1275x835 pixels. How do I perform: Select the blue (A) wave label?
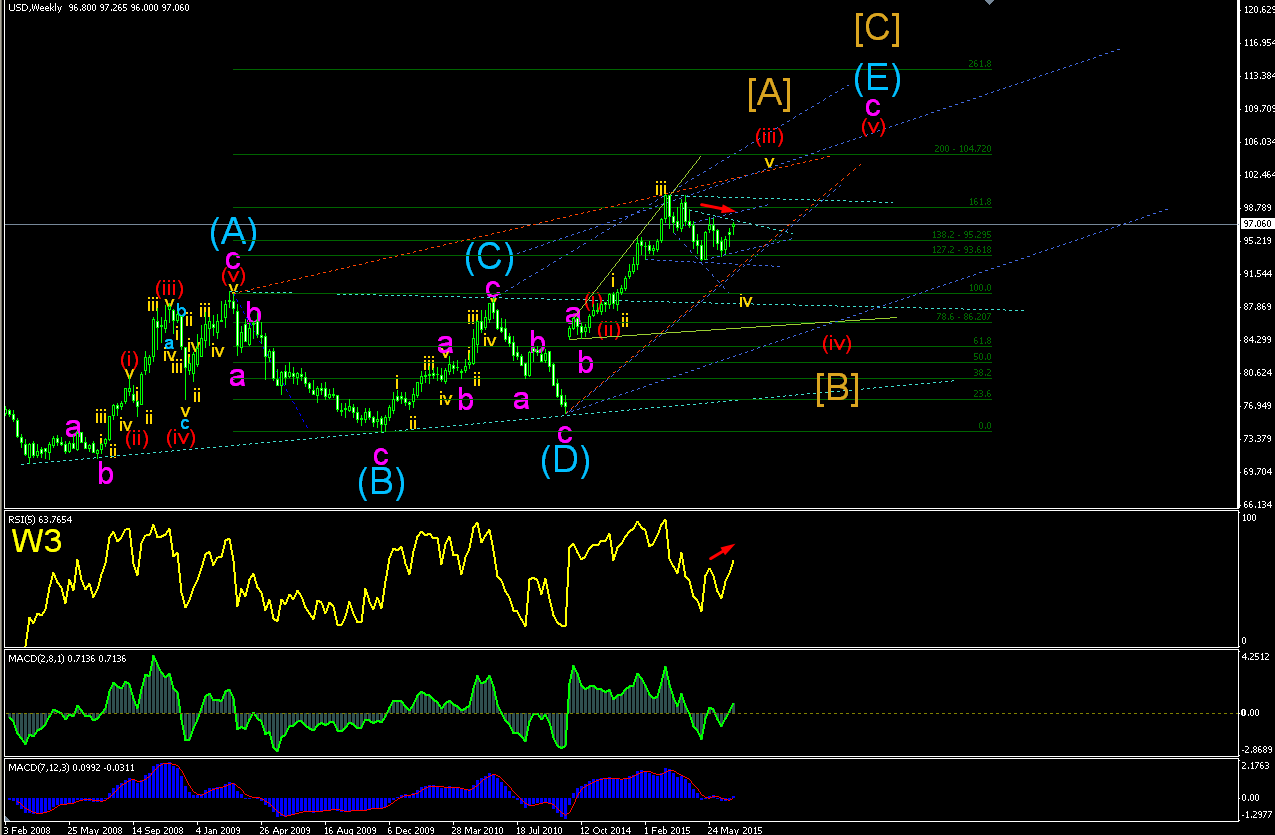coord(234,232)
